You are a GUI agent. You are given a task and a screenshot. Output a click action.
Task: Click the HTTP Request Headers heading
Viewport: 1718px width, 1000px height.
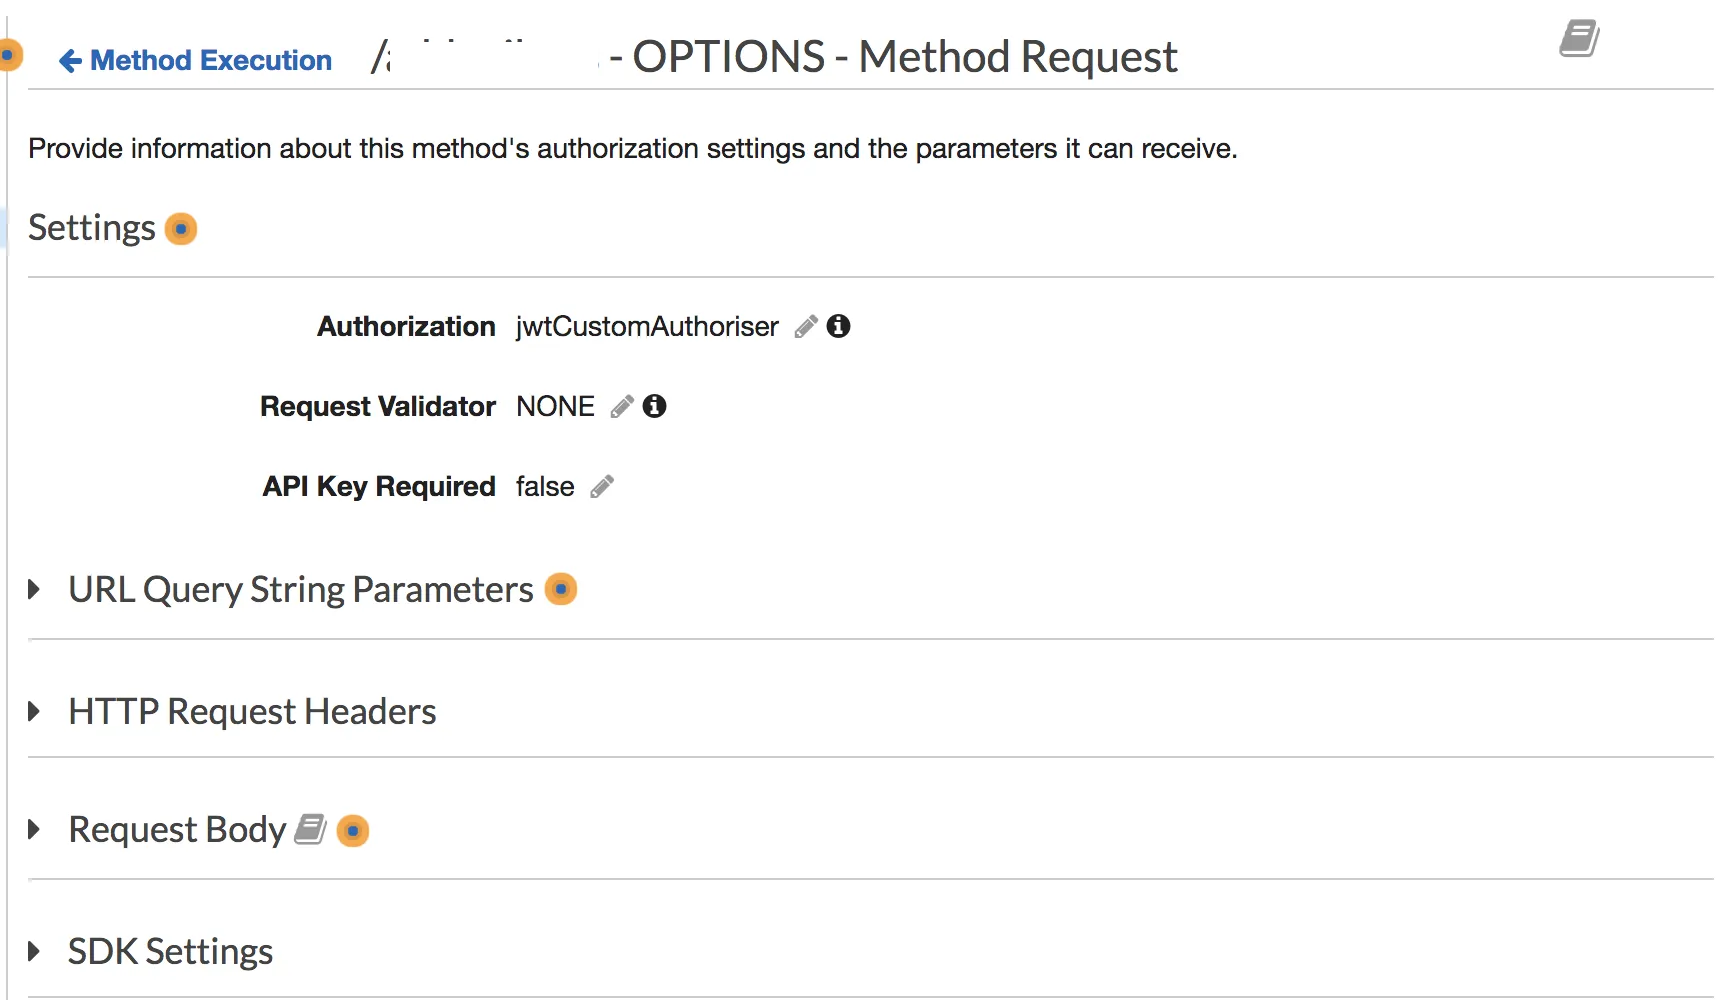252,712
